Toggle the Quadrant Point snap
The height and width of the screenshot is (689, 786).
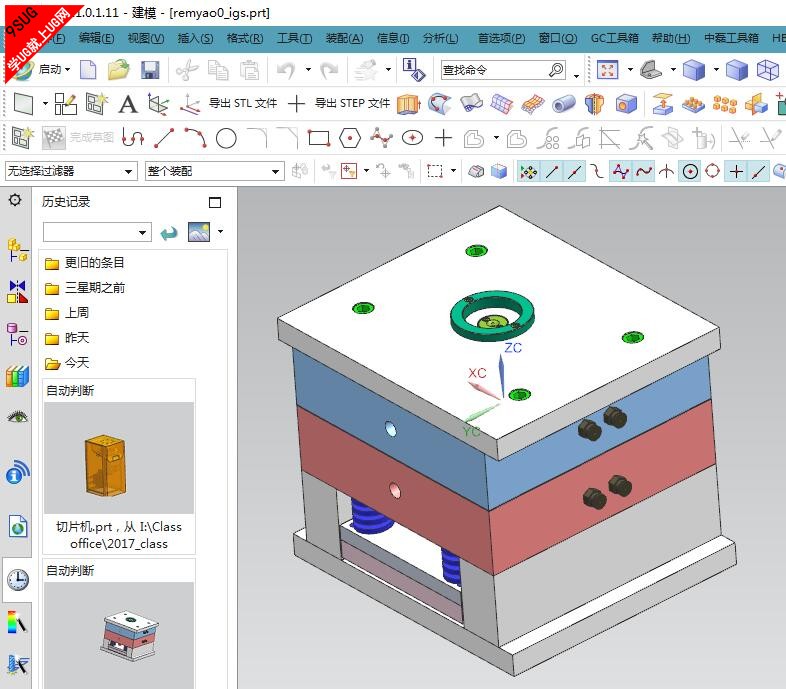[x=712, y=172]
